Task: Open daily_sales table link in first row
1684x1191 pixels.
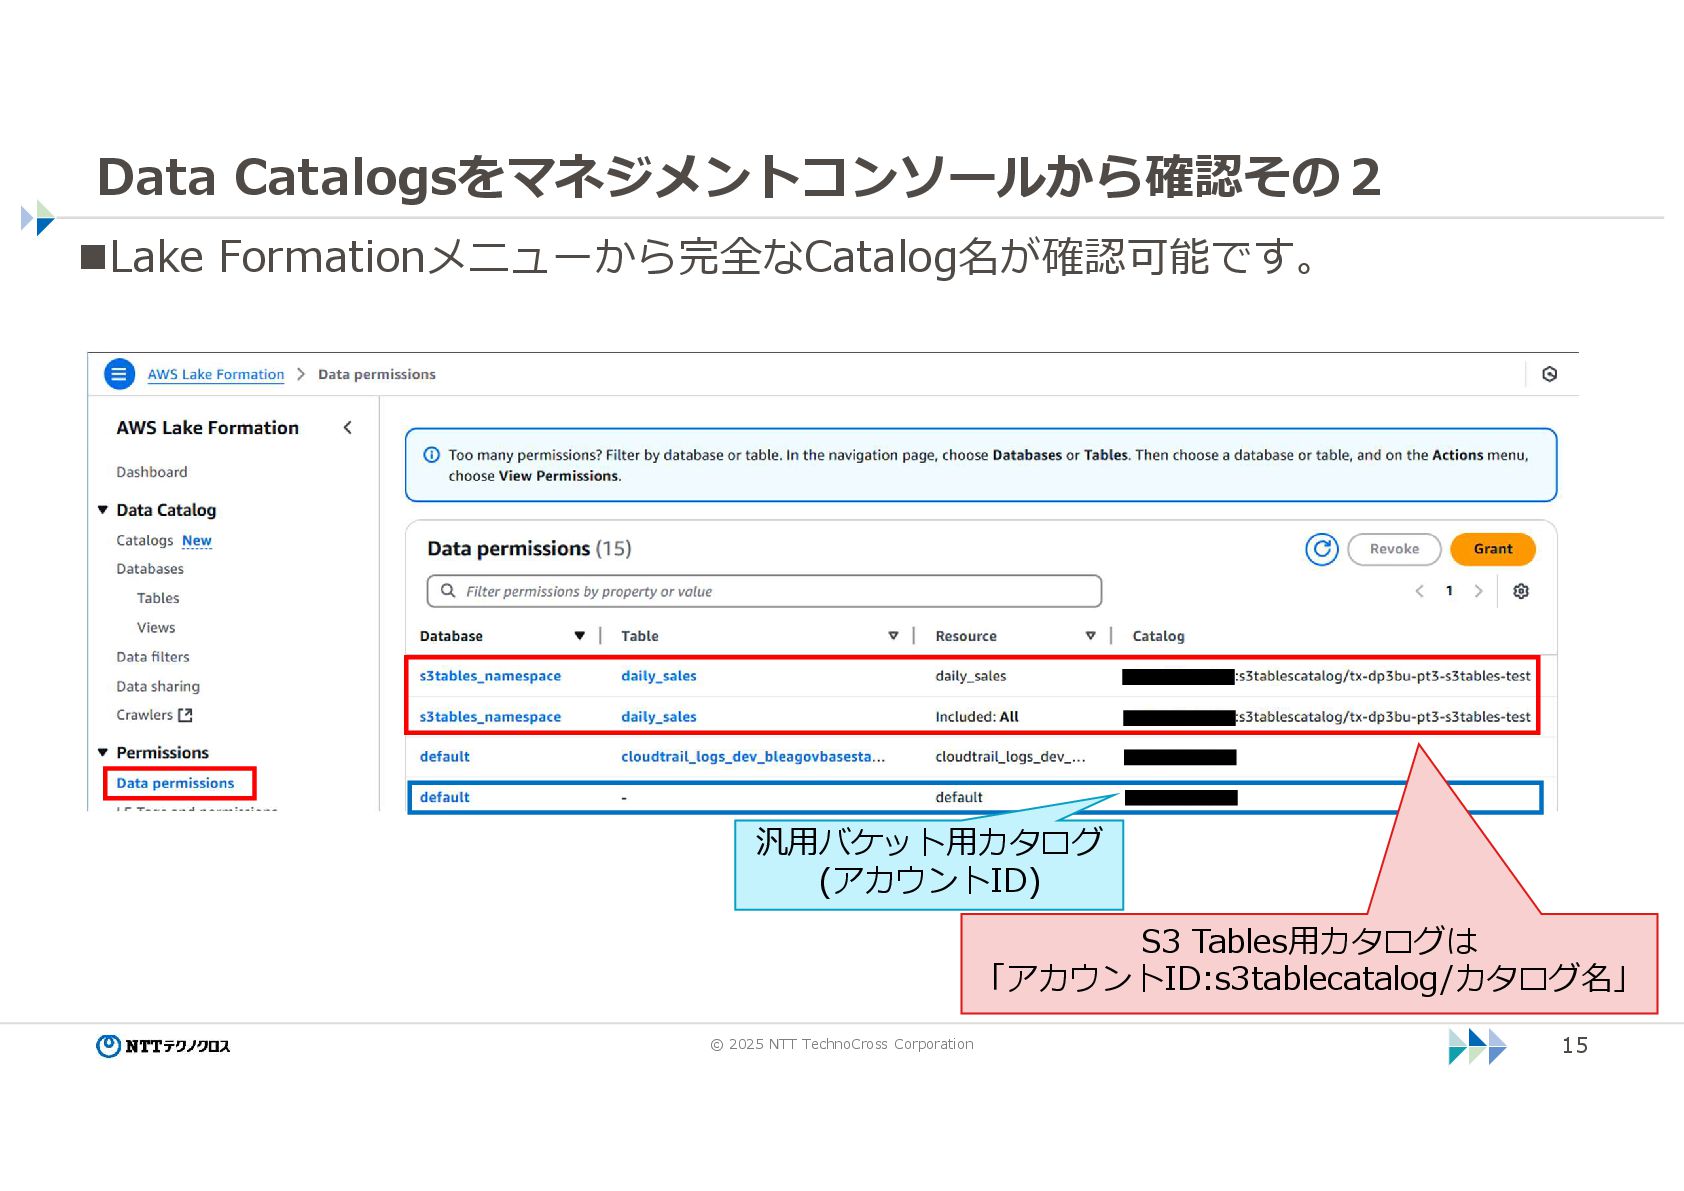Action: [x=659, y=676]
